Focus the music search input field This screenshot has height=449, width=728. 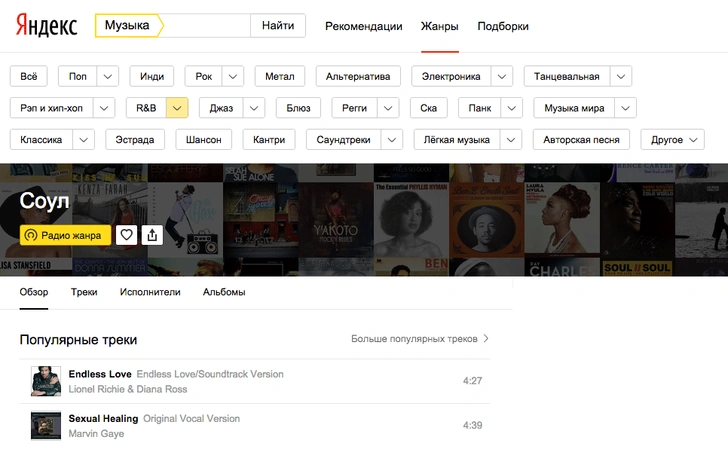(207, 26)
